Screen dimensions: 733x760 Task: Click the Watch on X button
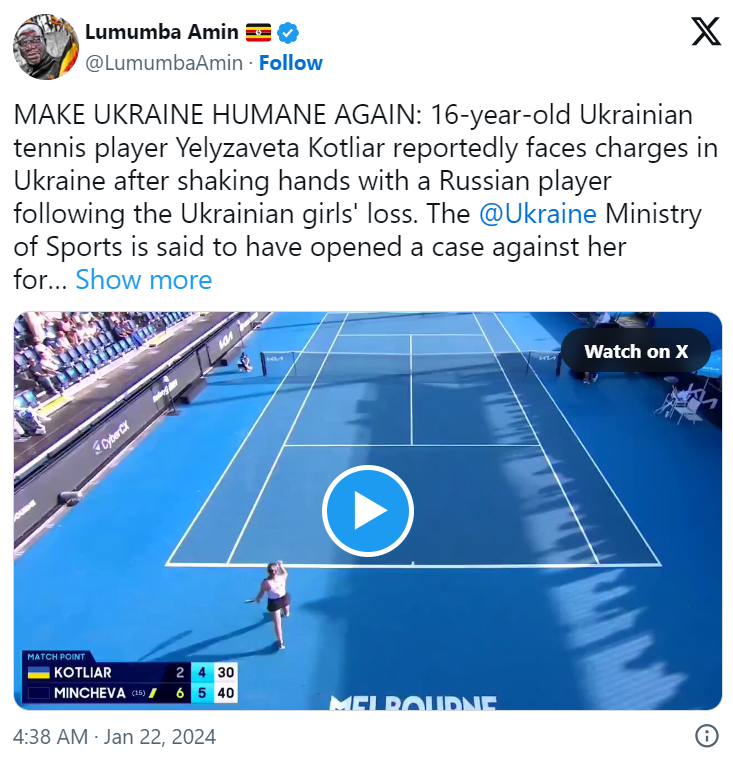636,351
